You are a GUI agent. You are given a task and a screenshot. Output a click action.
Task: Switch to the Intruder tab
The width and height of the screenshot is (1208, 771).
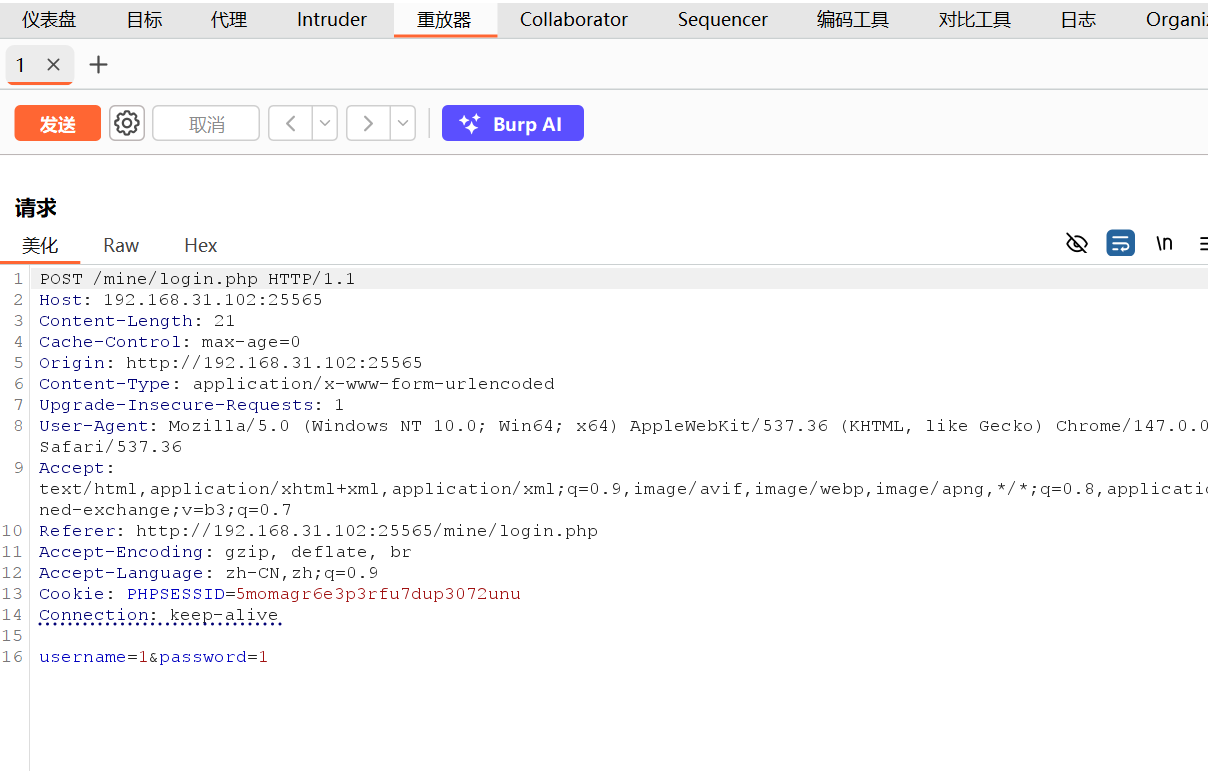pos(332,19)
